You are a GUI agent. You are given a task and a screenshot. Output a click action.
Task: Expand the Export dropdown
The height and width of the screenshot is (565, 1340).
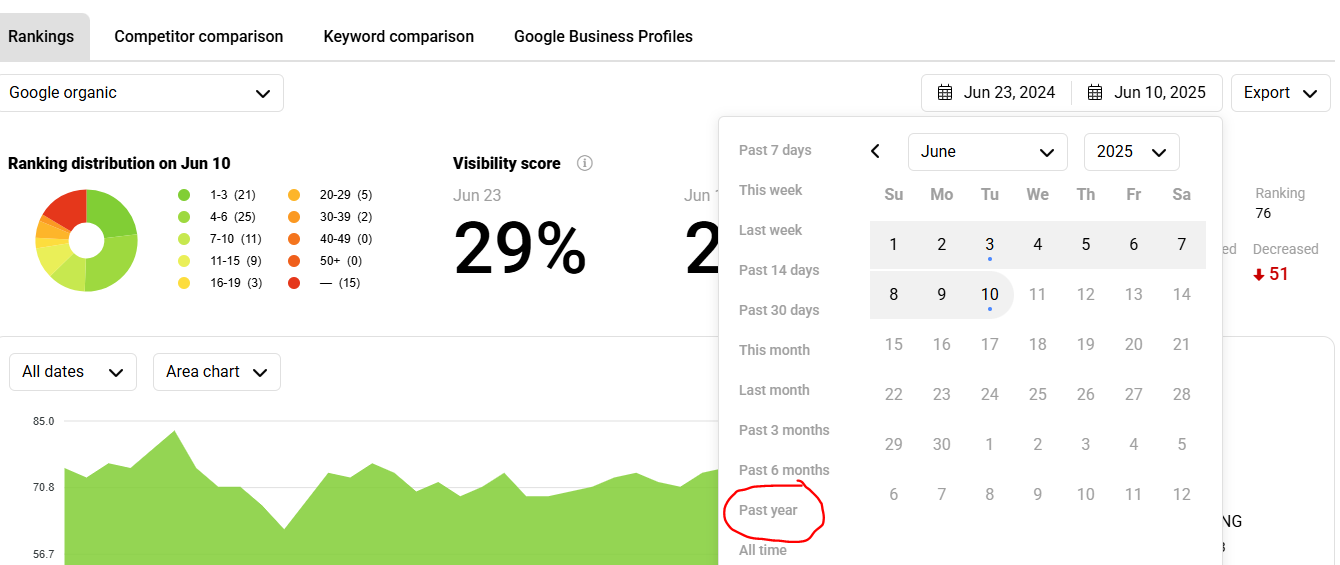(1280, 93)
